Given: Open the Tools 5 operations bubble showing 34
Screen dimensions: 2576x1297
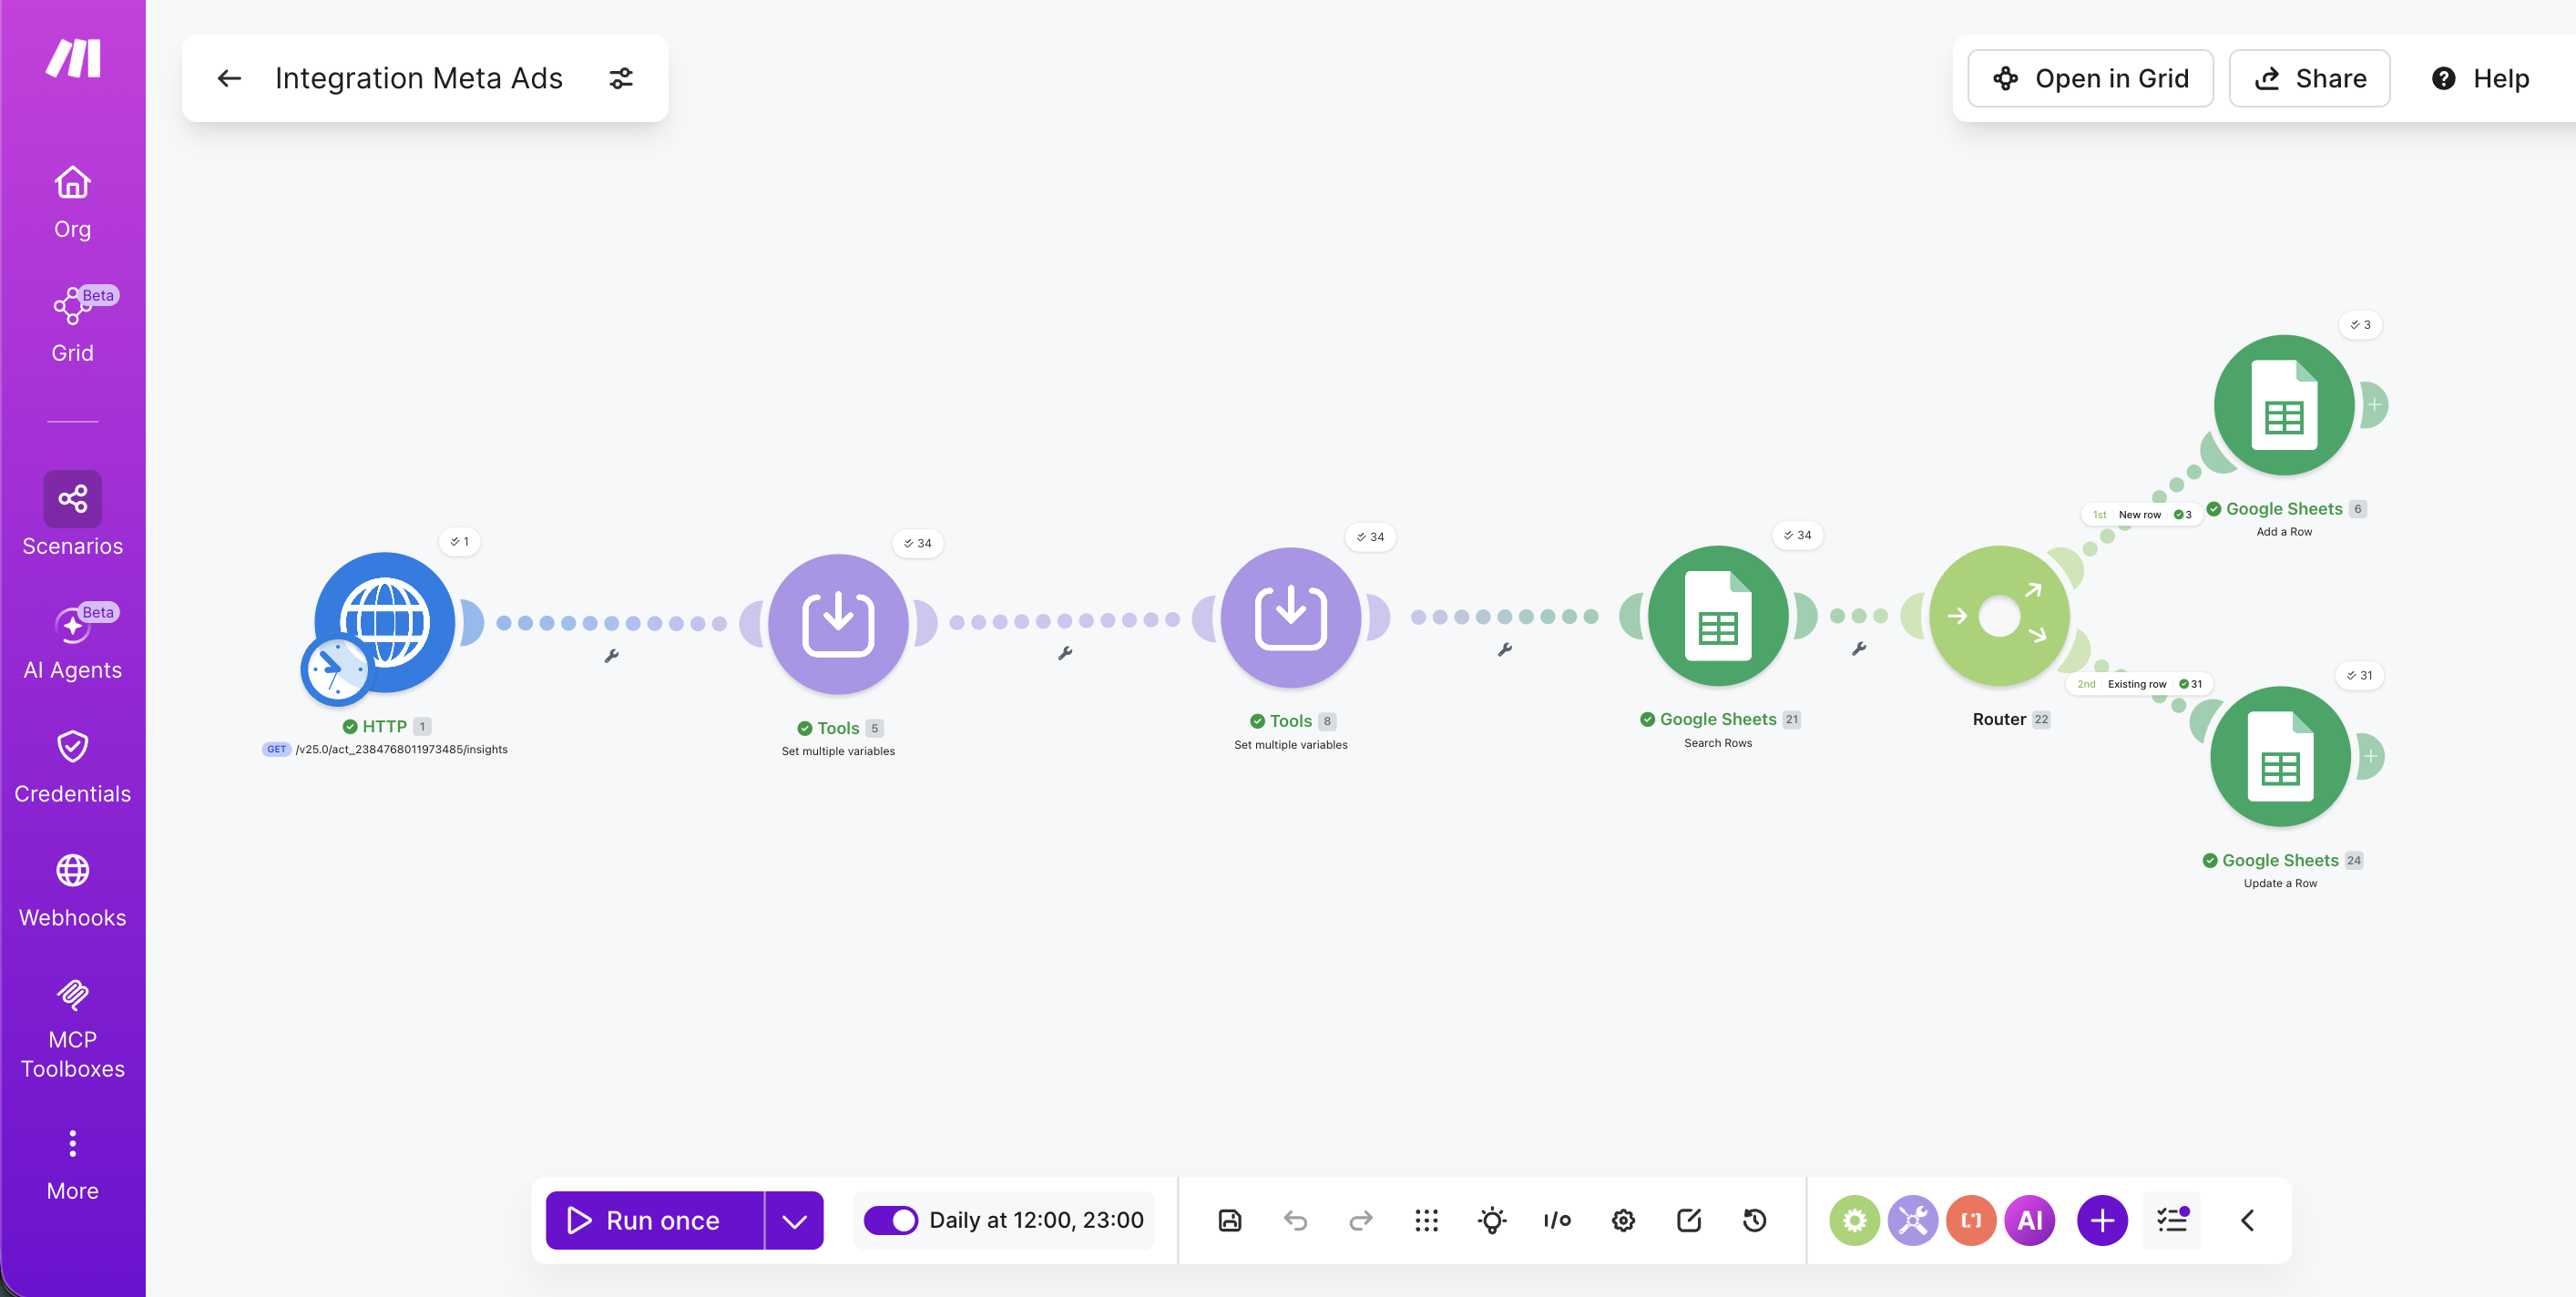Looking at the screenshot, I should click(917, 543).
